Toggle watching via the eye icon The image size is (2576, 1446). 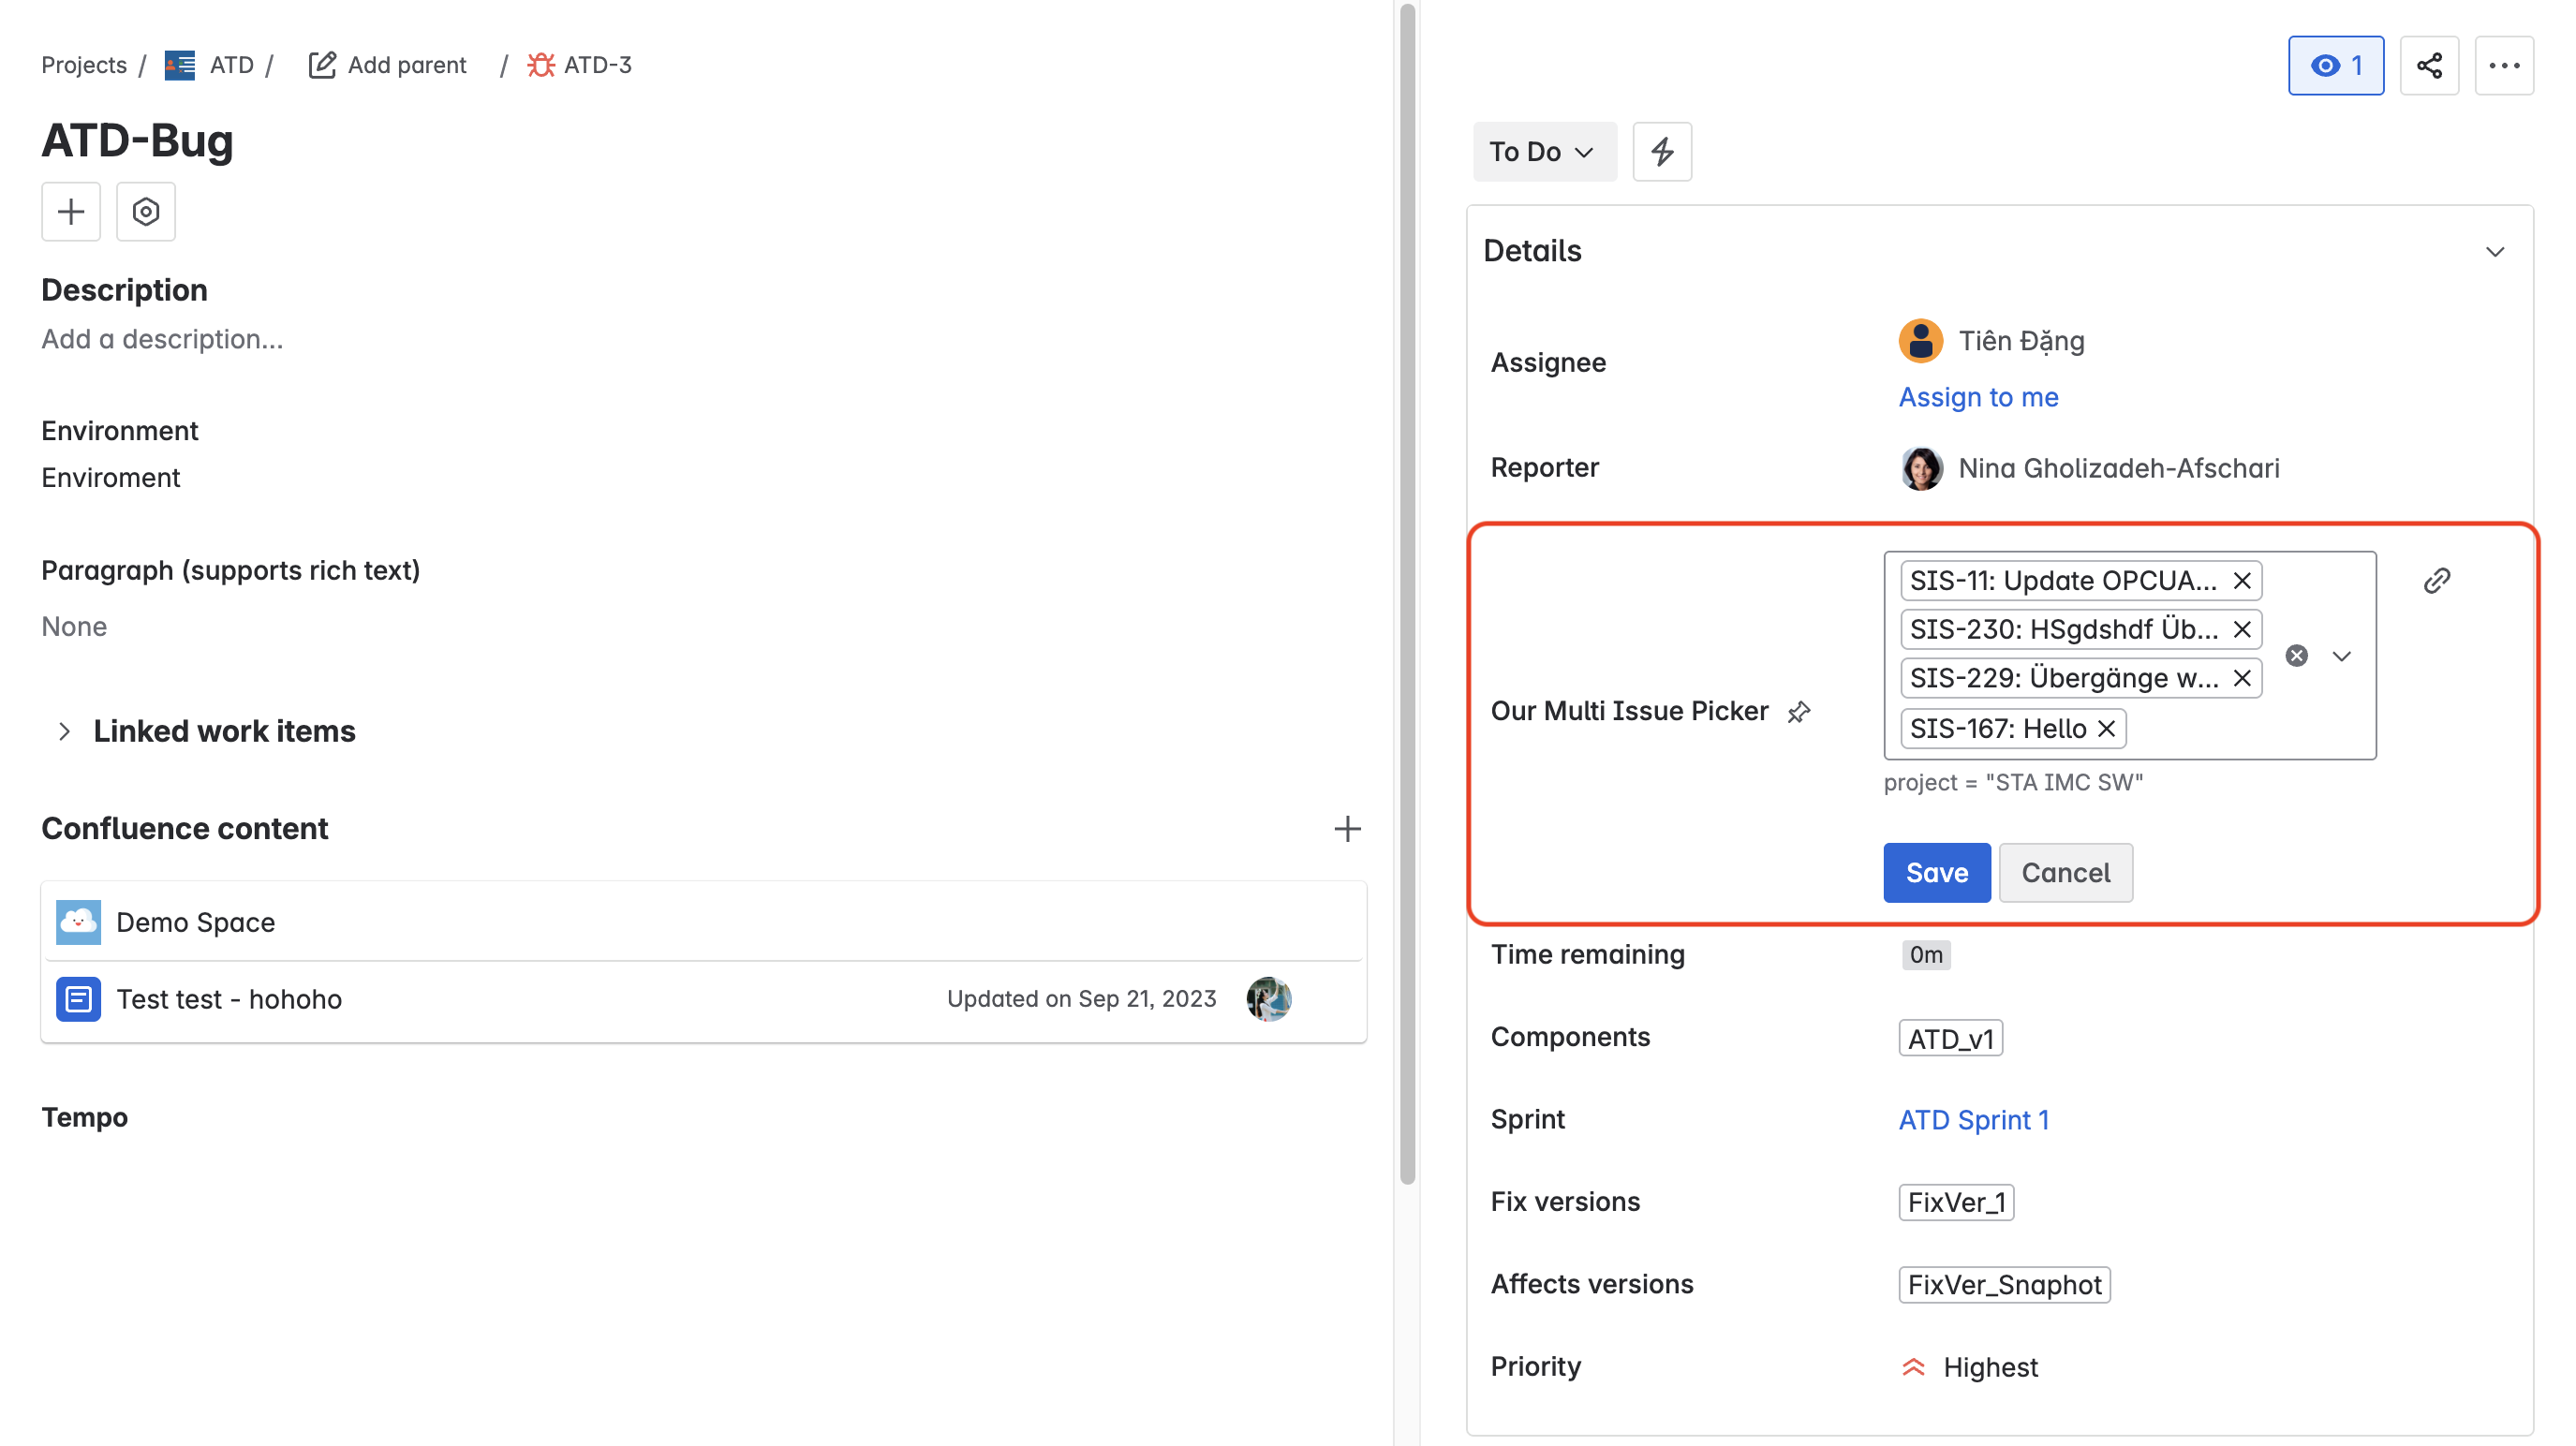(2336, 65)
